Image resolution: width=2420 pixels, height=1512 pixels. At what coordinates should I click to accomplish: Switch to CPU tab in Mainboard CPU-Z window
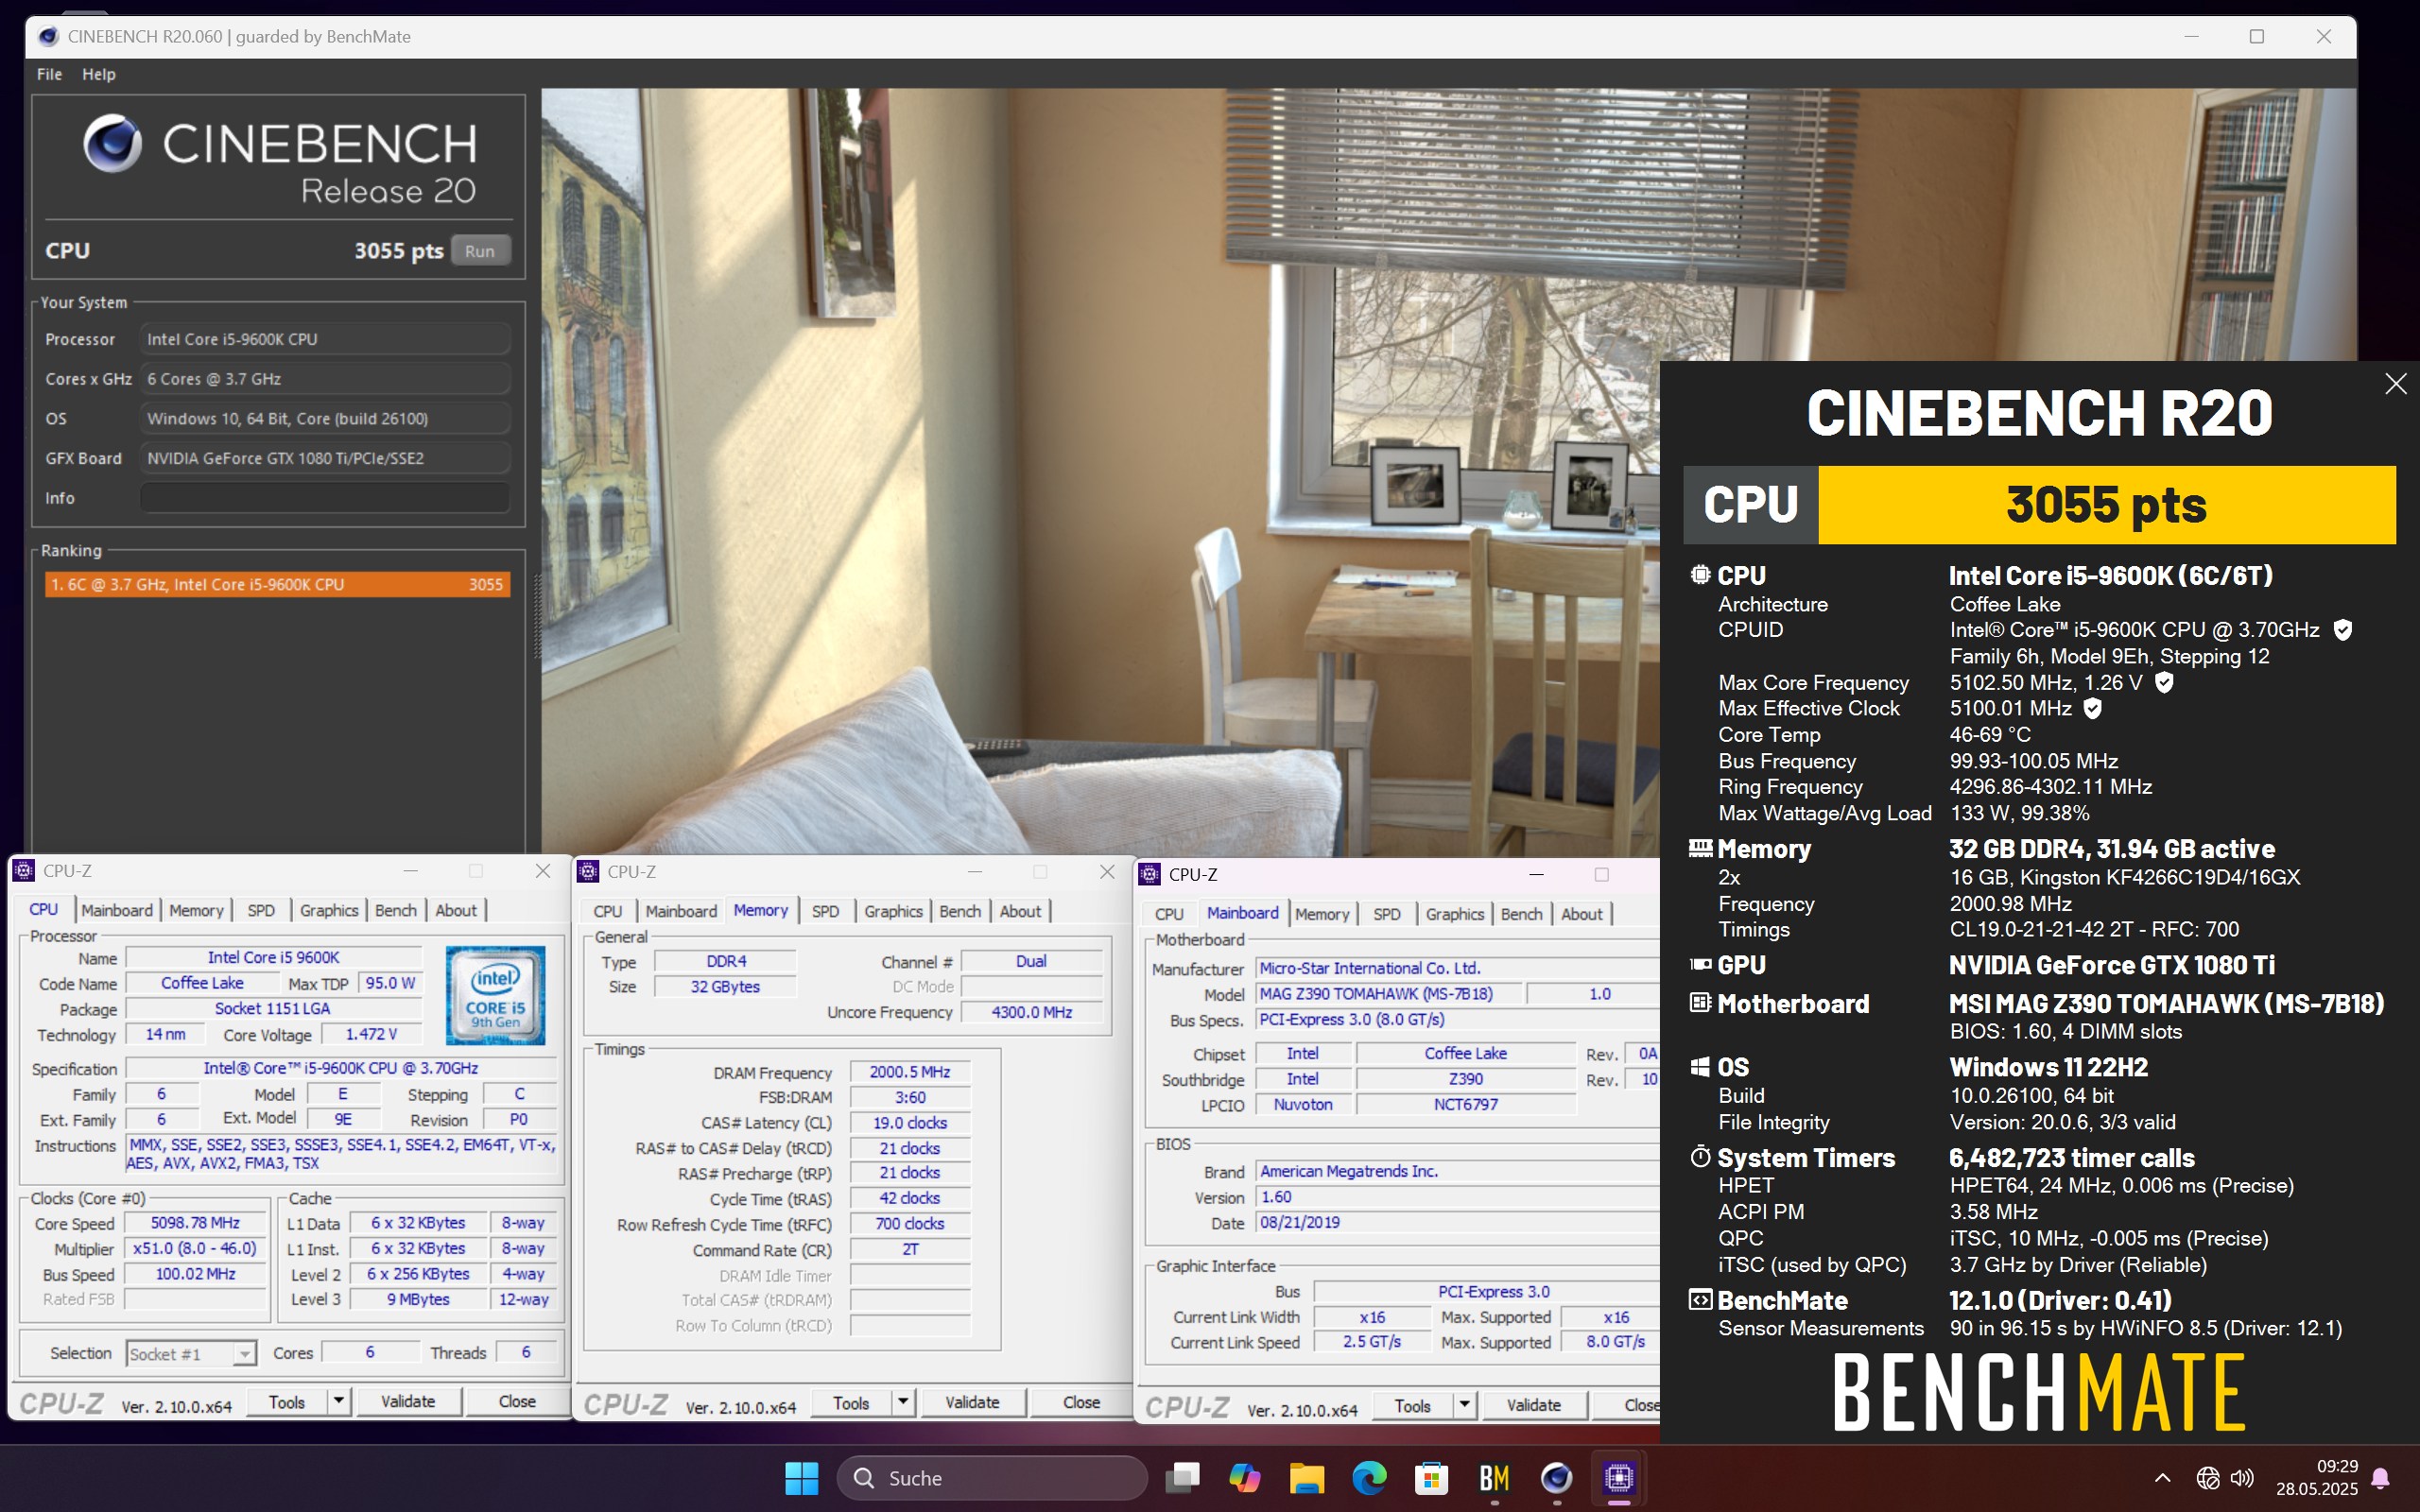[x=1169, y=914]
